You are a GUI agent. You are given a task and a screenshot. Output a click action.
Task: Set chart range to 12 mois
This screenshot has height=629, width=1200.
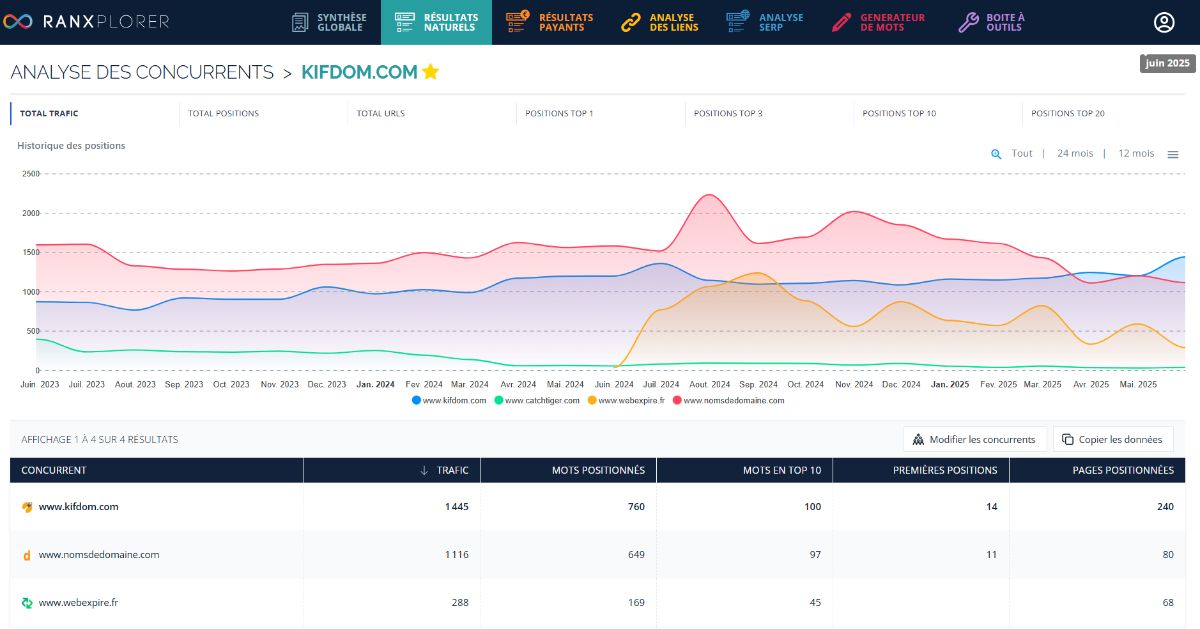coord(1136,154)
